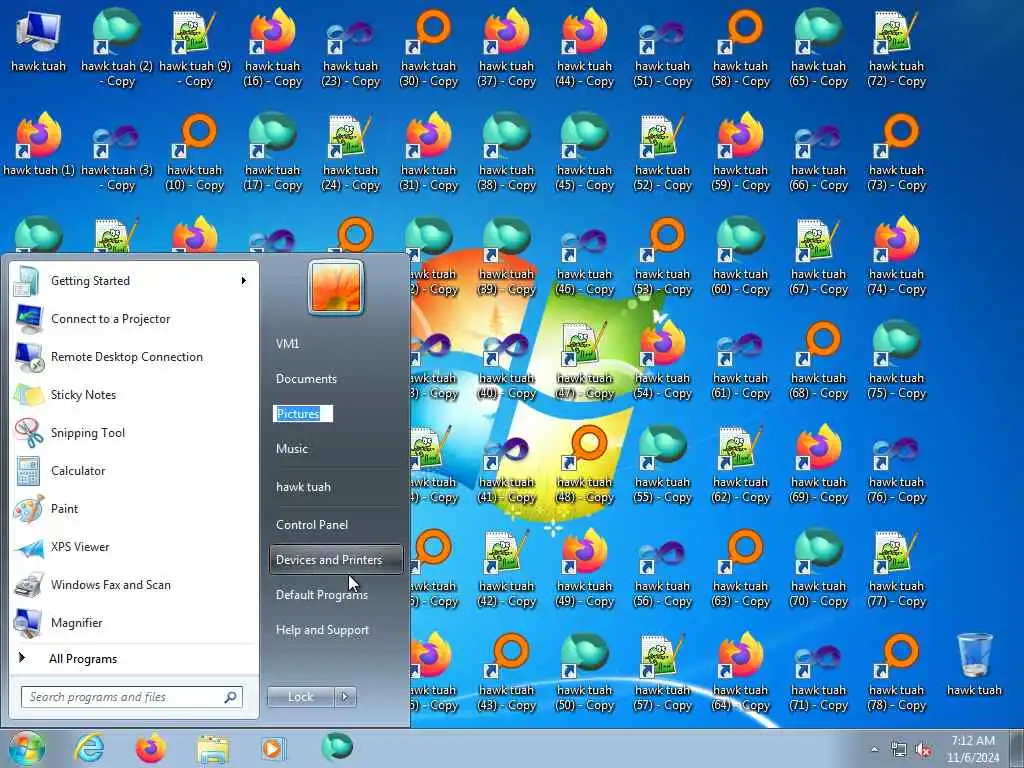Select the hawk tuah (62) - Copy shortcut

click(741, 464)
